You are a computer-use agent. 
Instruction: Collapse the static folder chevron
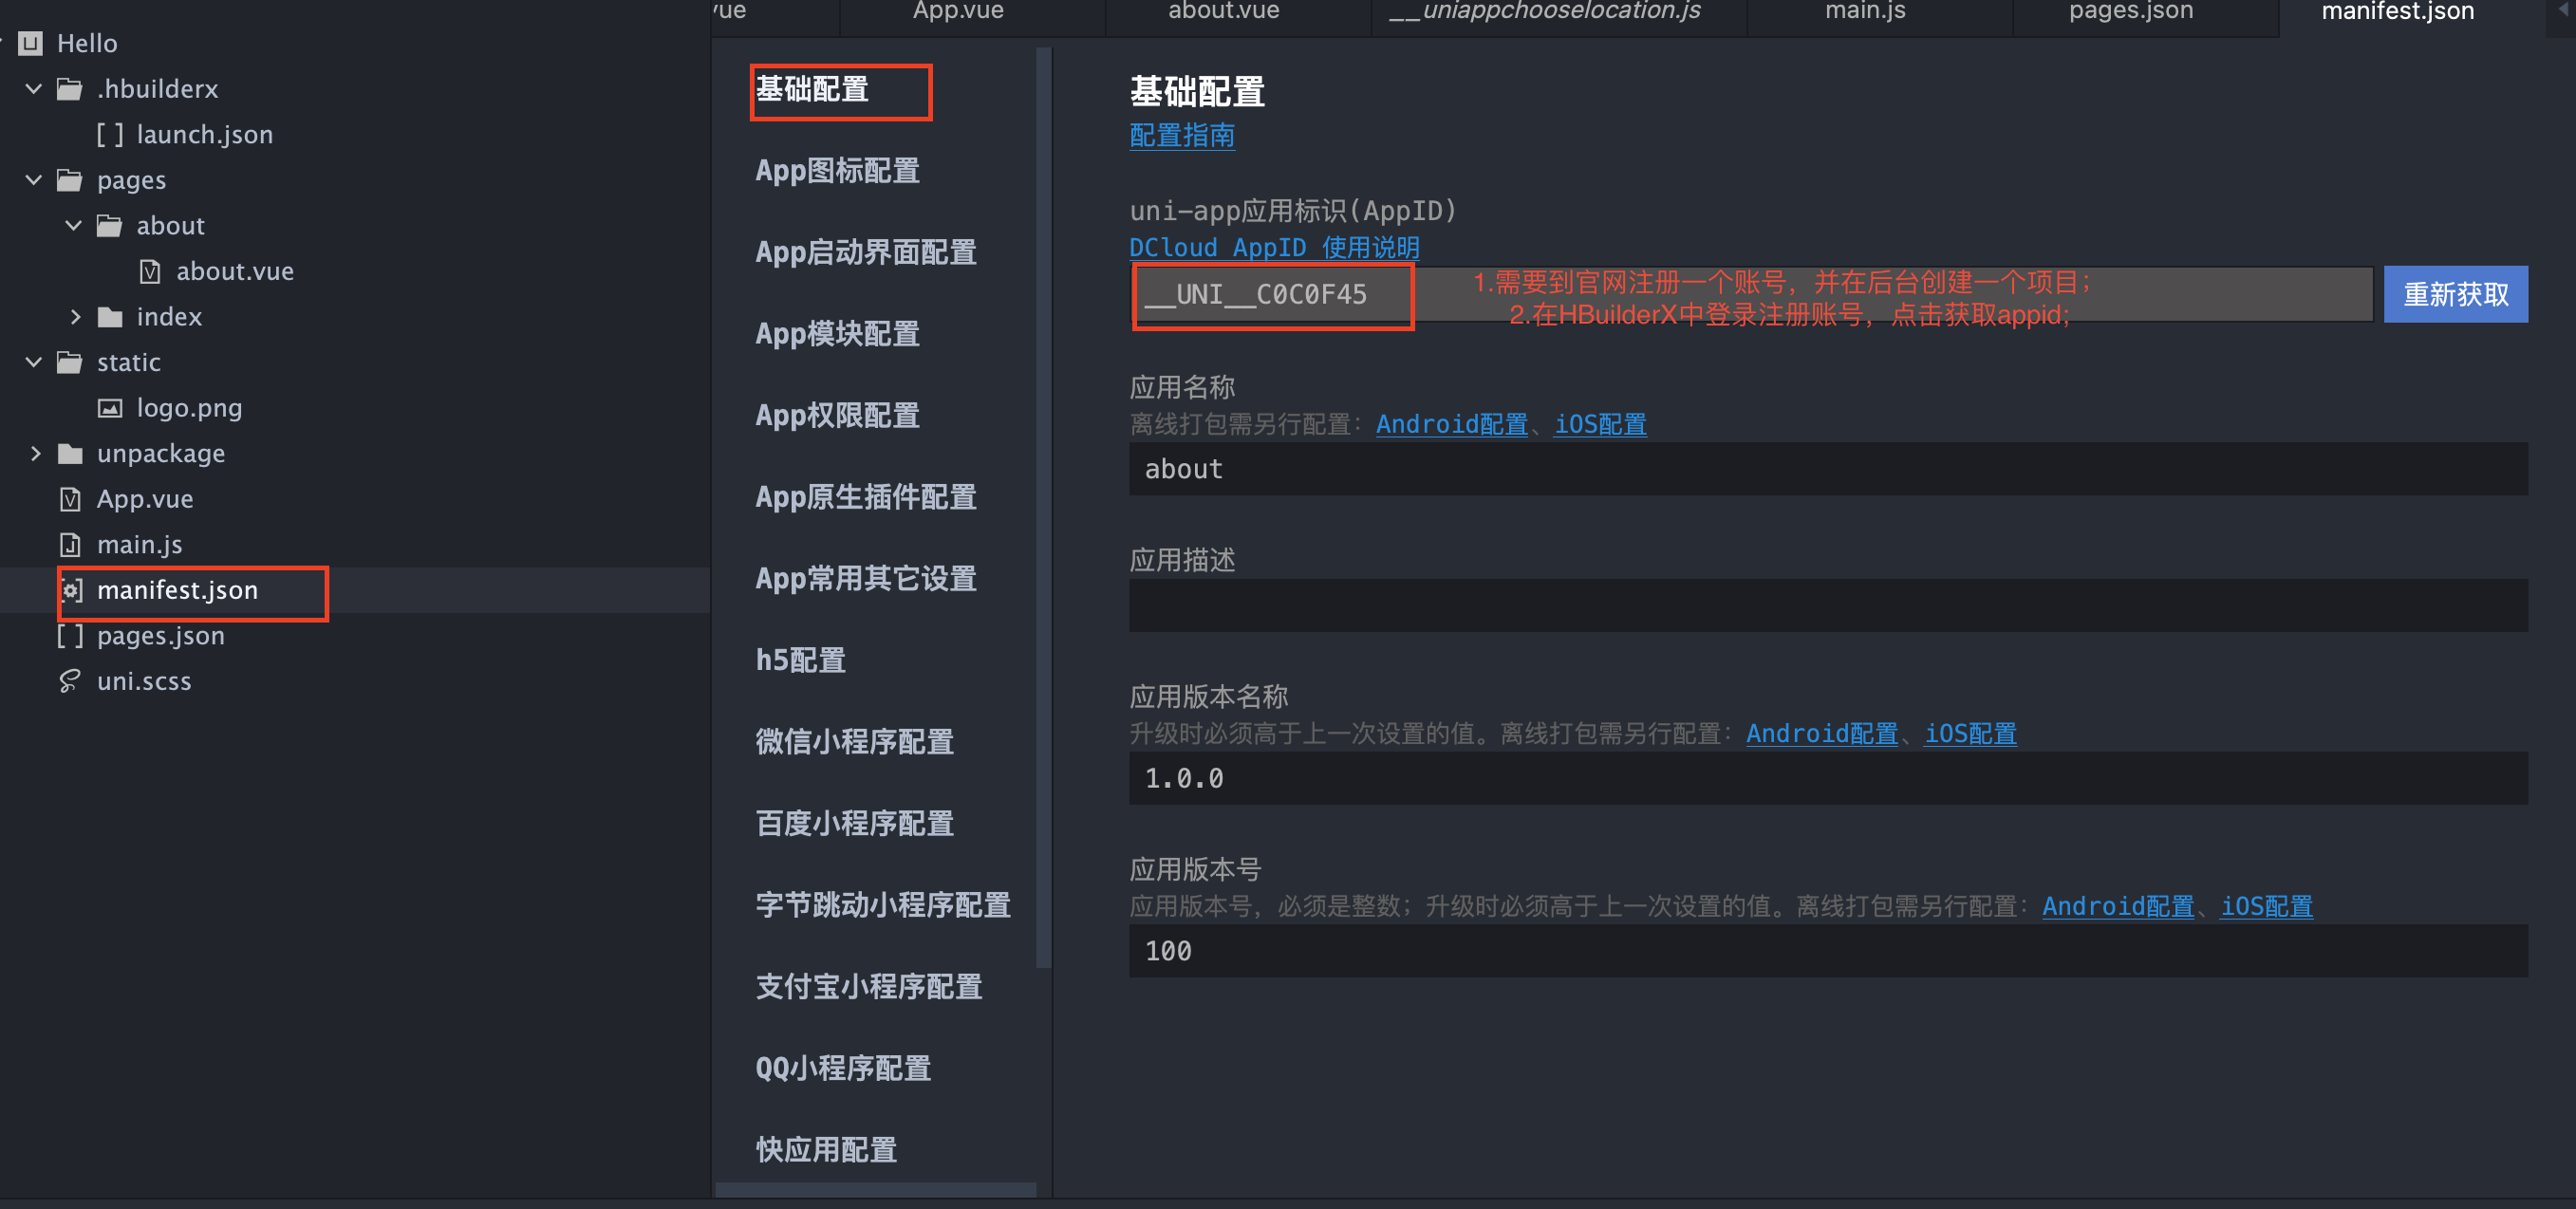click(x=34, y=362)
